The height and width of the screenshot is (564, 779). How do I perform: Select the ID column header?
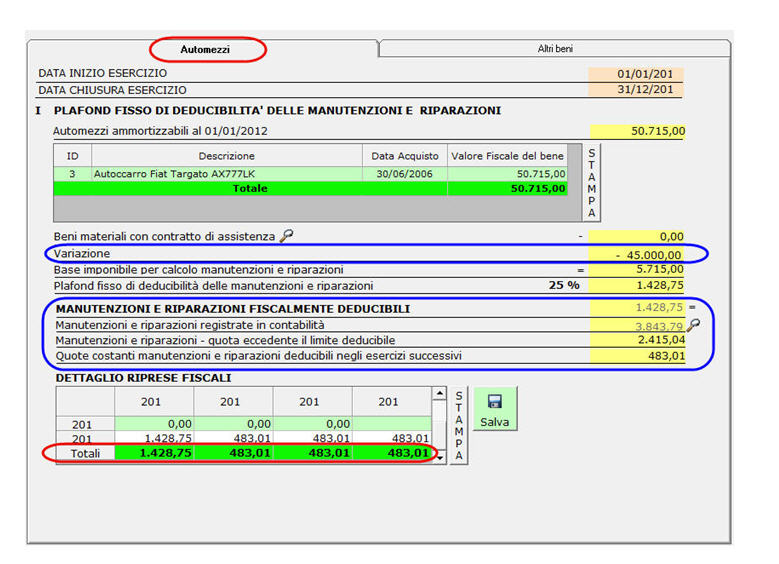coord(73,156)
